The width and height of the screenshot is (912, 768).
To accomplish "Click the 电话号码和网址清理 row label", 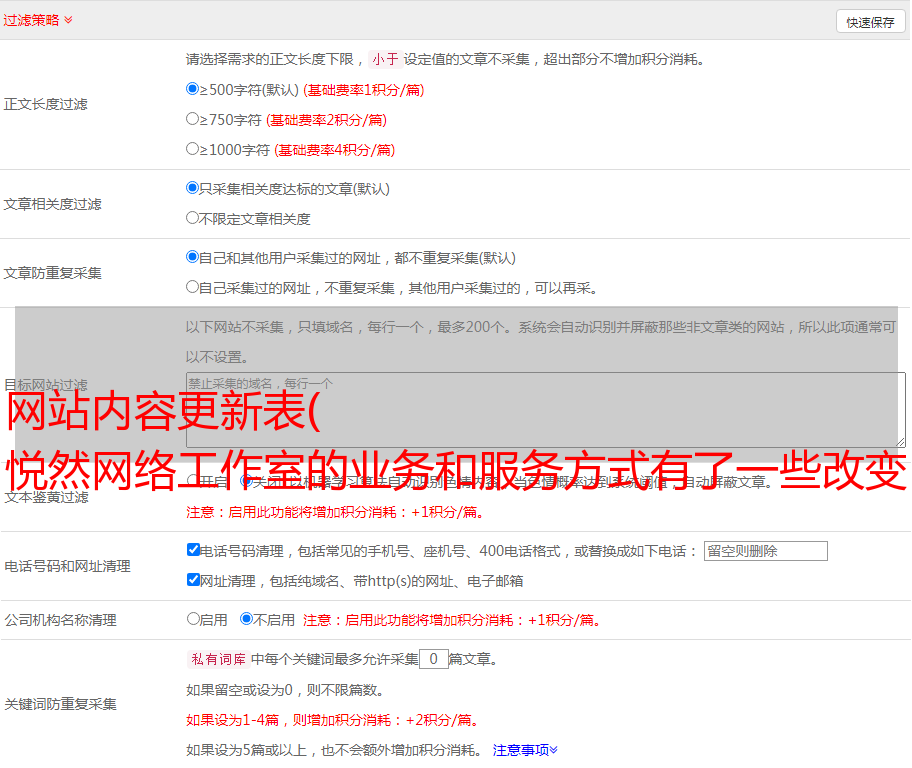I will [x=67, y=566].
